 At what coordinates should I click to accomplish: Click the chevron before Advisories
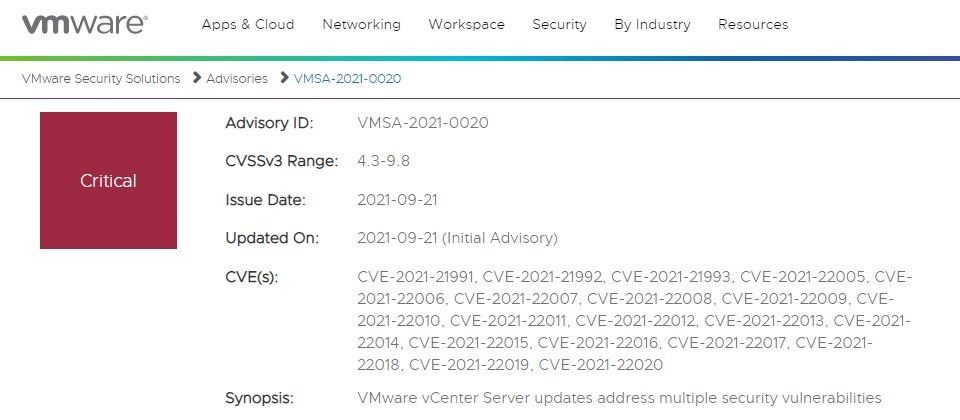click(x=197, y=78)
